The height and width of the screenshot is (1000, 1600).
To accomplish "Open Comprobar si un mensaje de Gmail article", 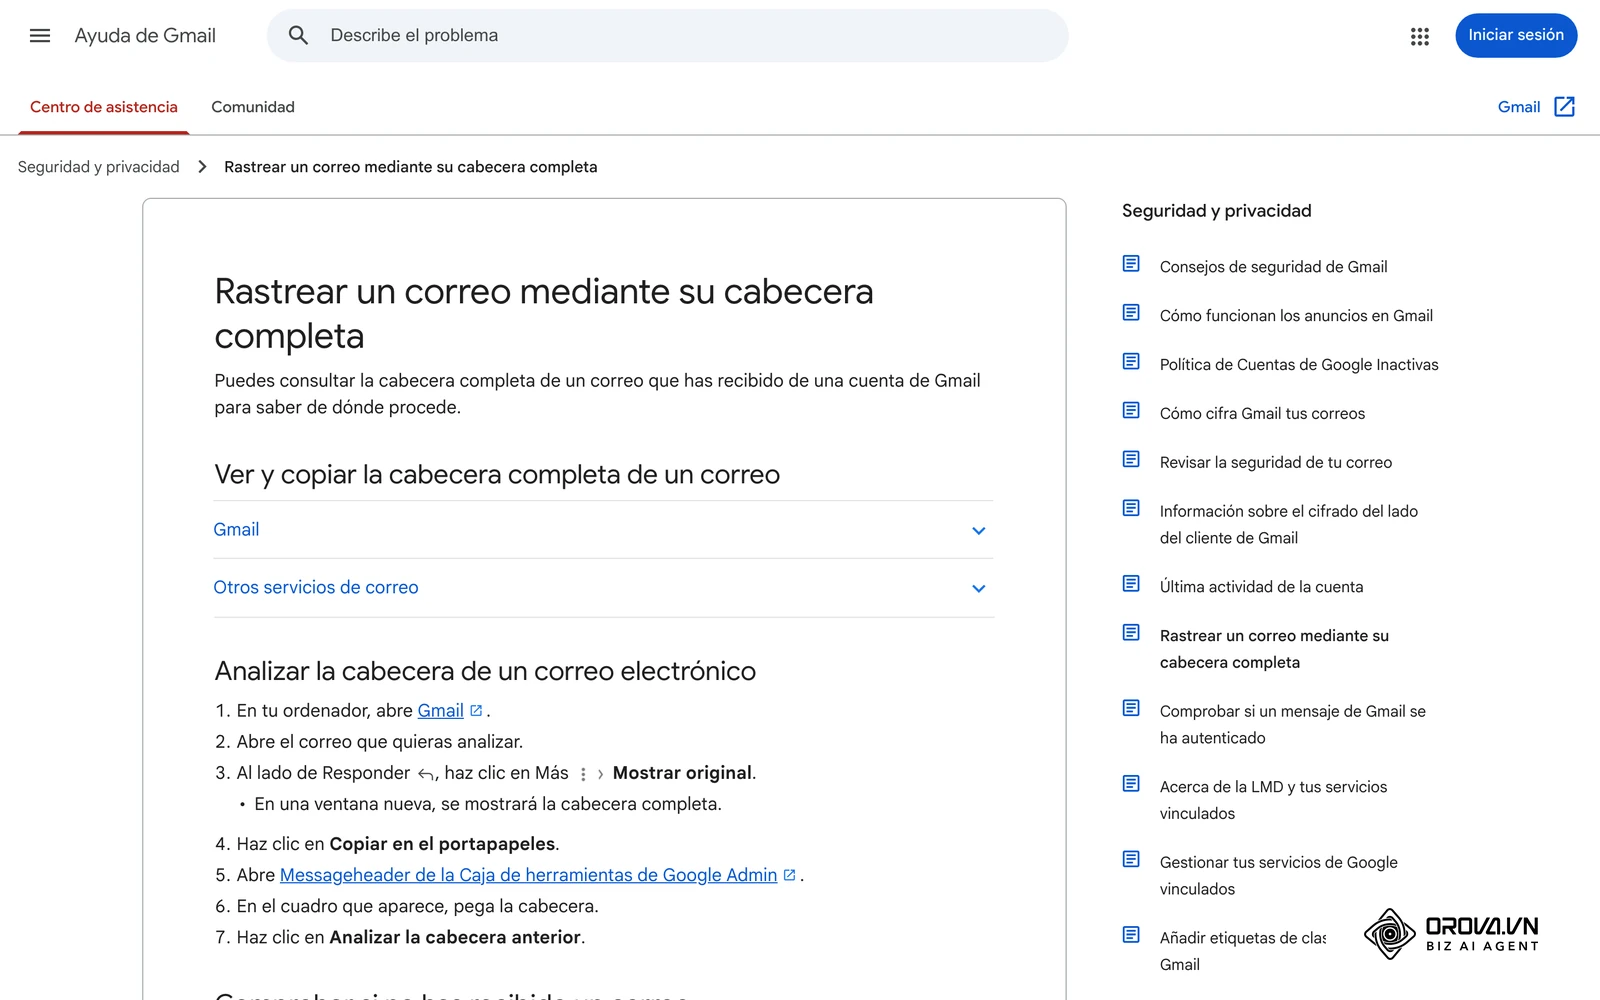I will (x=1292, y=725).
